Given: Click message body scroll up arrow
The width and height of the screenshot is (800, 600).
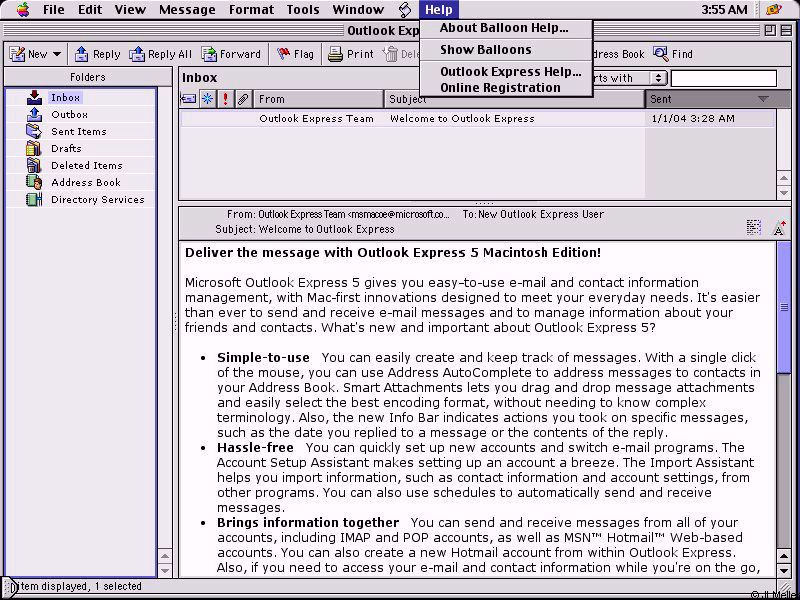Looking at the screenshot, I should [784, 556].
